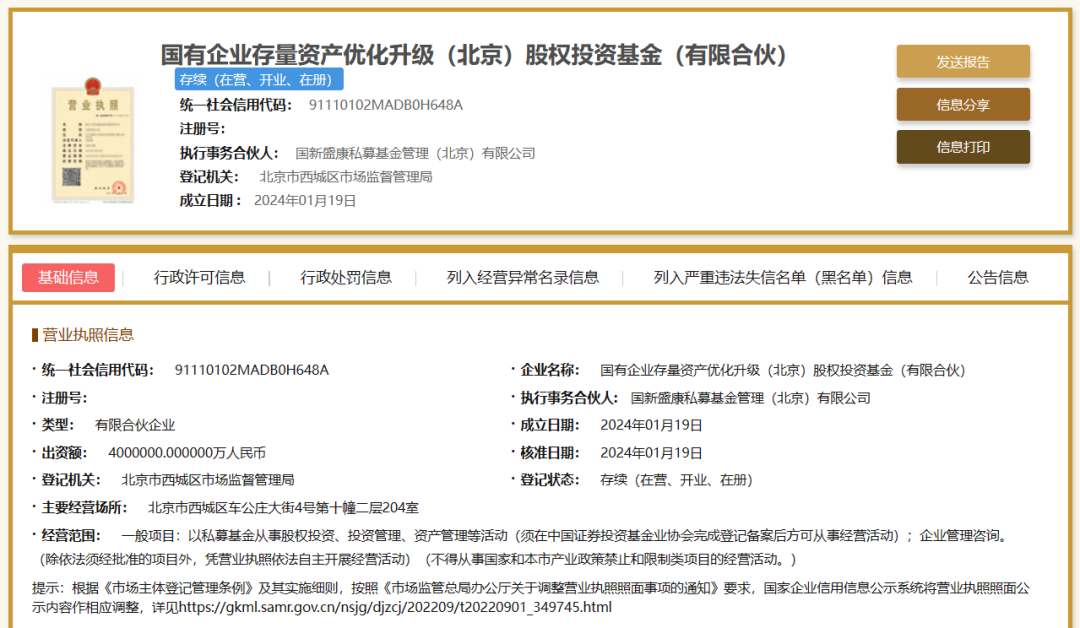Switch to the 行政许可信息 tab
This screenshot has width=1080, height=628.
200,278
